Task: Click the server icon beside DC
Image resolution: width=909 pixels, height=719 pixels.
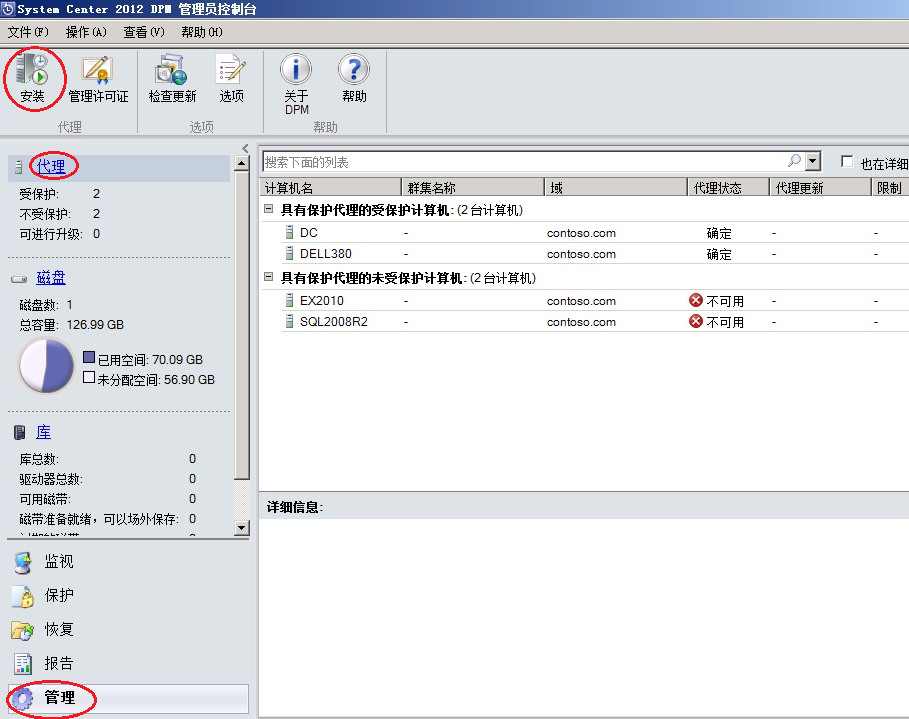Action: point(289,233)
